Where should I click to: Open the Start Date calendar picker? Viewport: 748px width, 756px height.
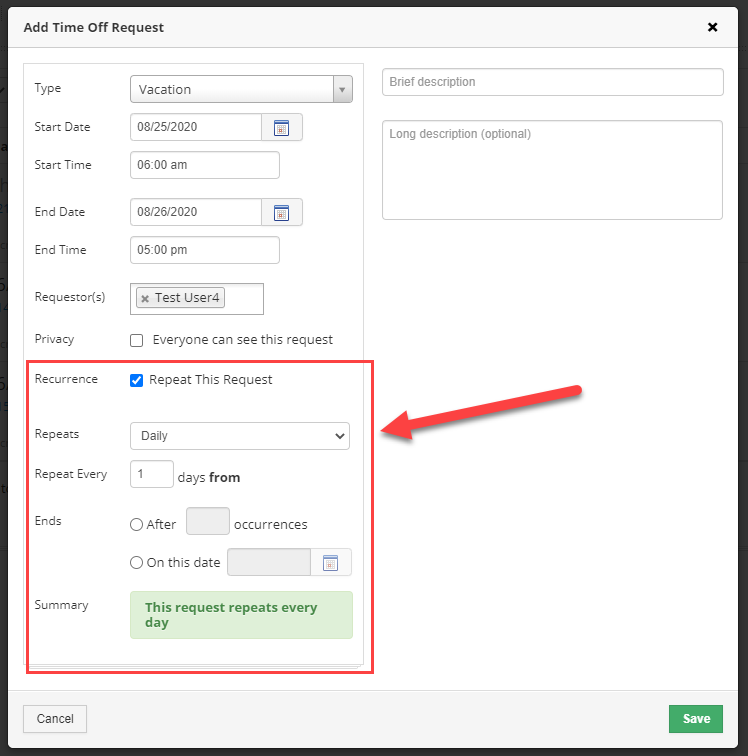tap(282, 128)
